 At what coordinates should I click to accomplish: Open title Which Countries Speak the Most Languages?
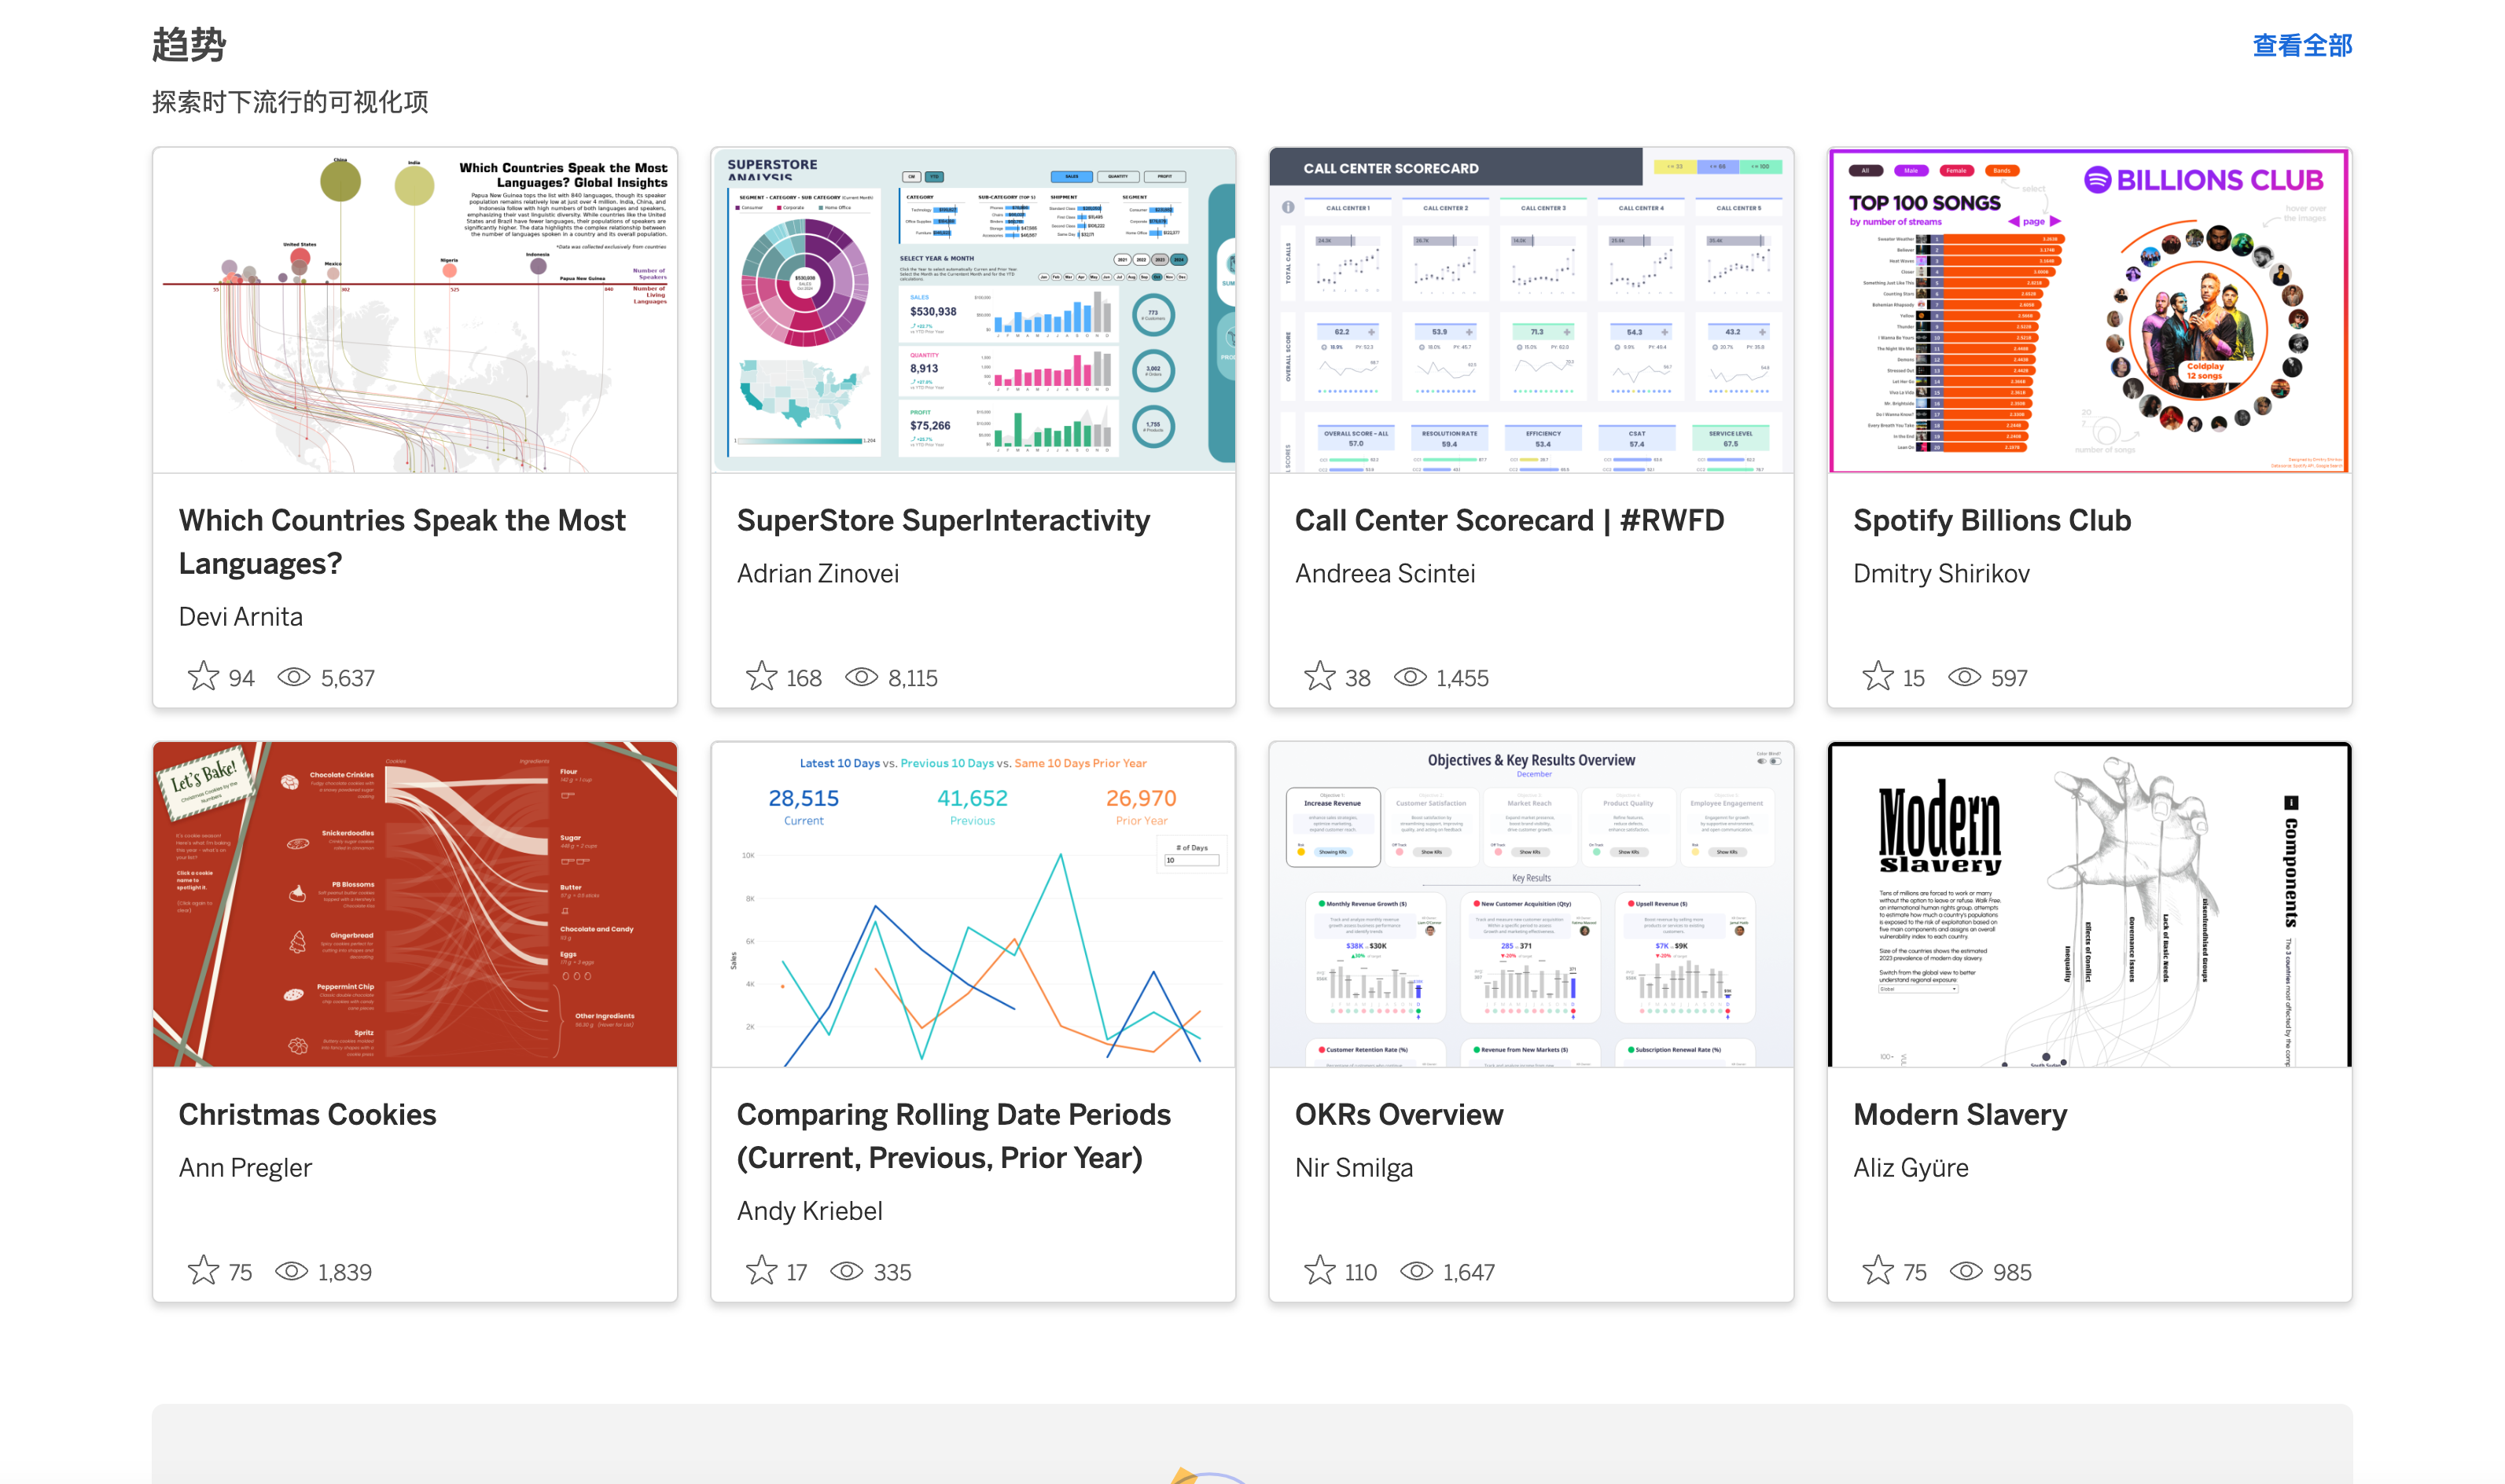pos(402,542)
